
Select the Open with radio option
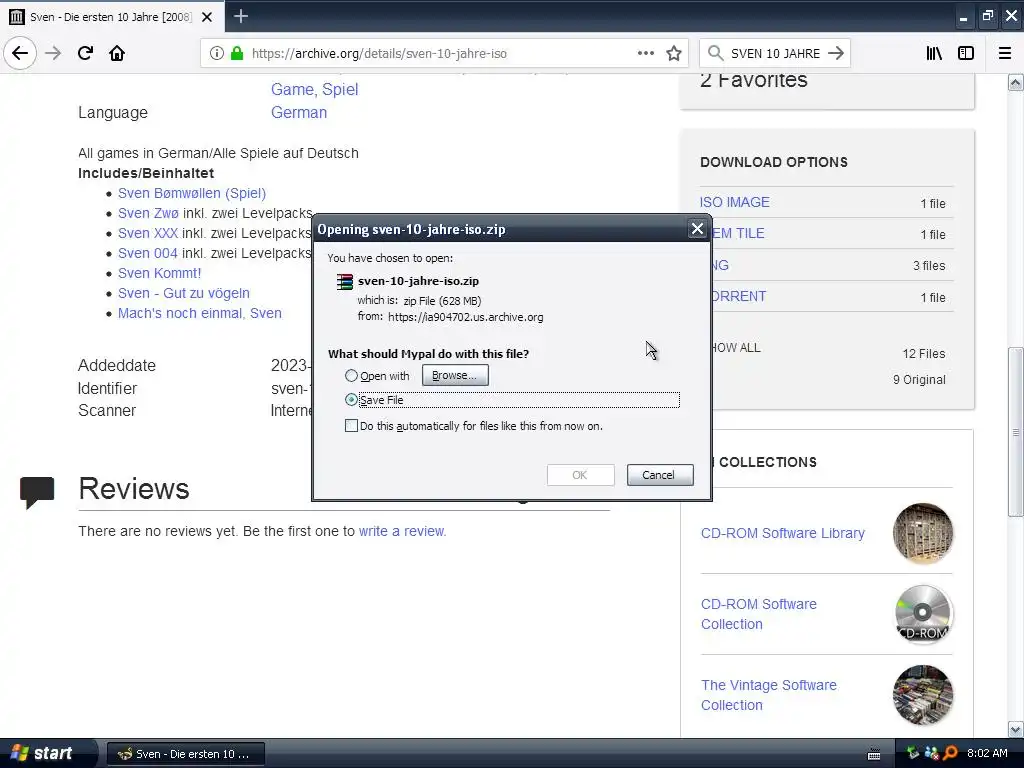point(351,376)
